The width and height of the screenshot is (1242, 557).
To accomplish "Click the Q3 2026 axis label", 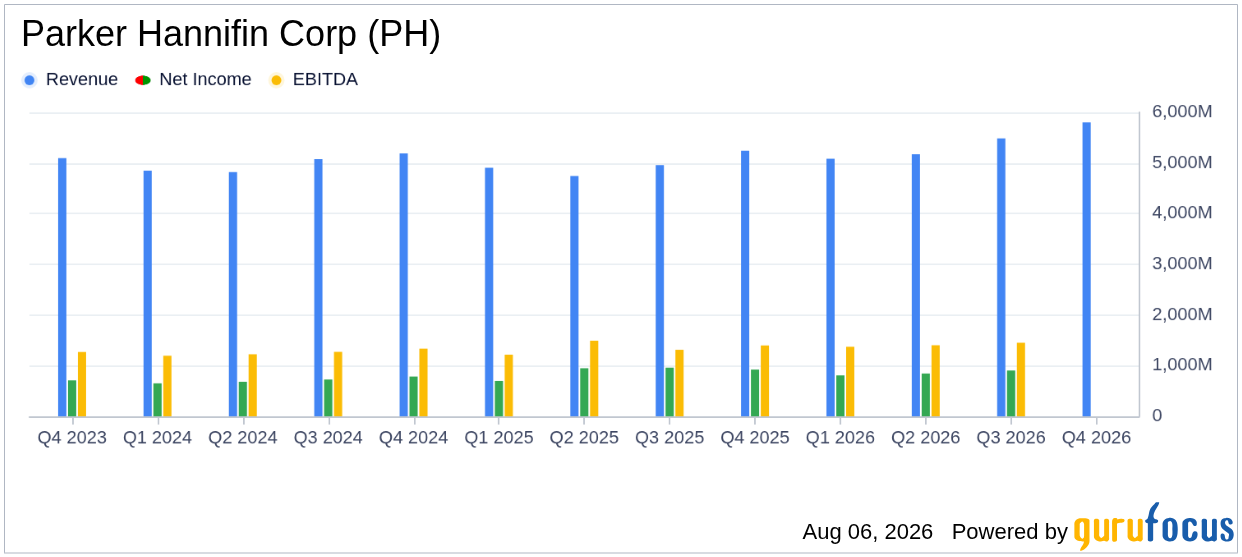I will (x=1011, y=438).
